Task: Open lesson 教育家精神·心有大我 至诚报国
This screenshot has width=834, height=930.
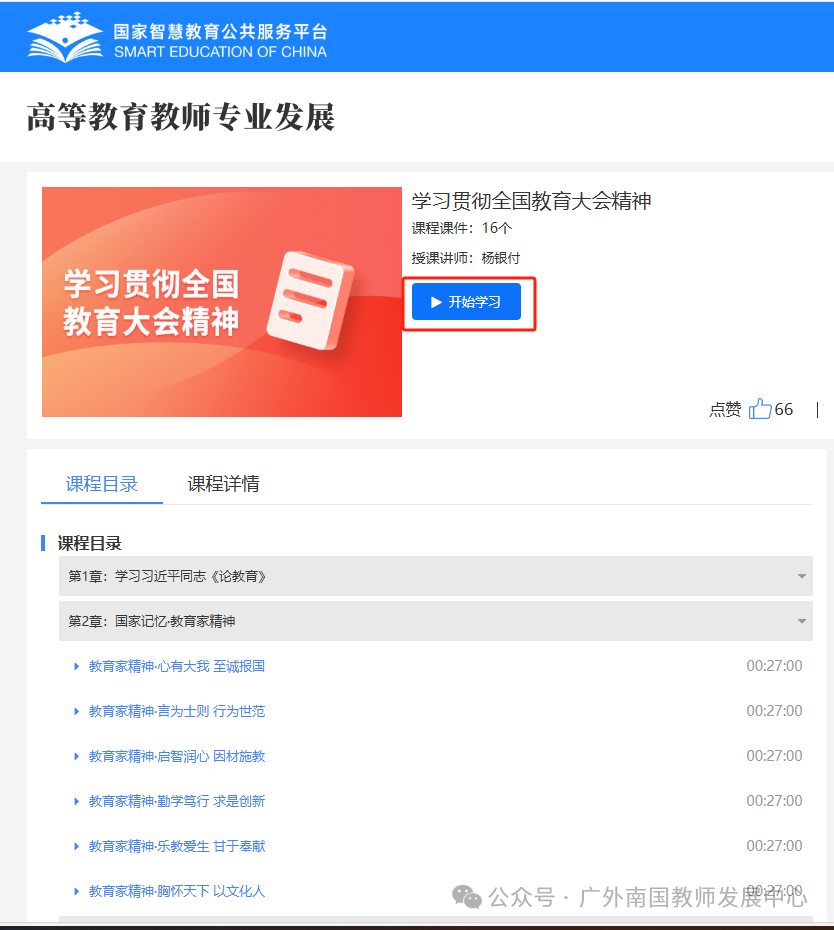Action: click(177, 666)
